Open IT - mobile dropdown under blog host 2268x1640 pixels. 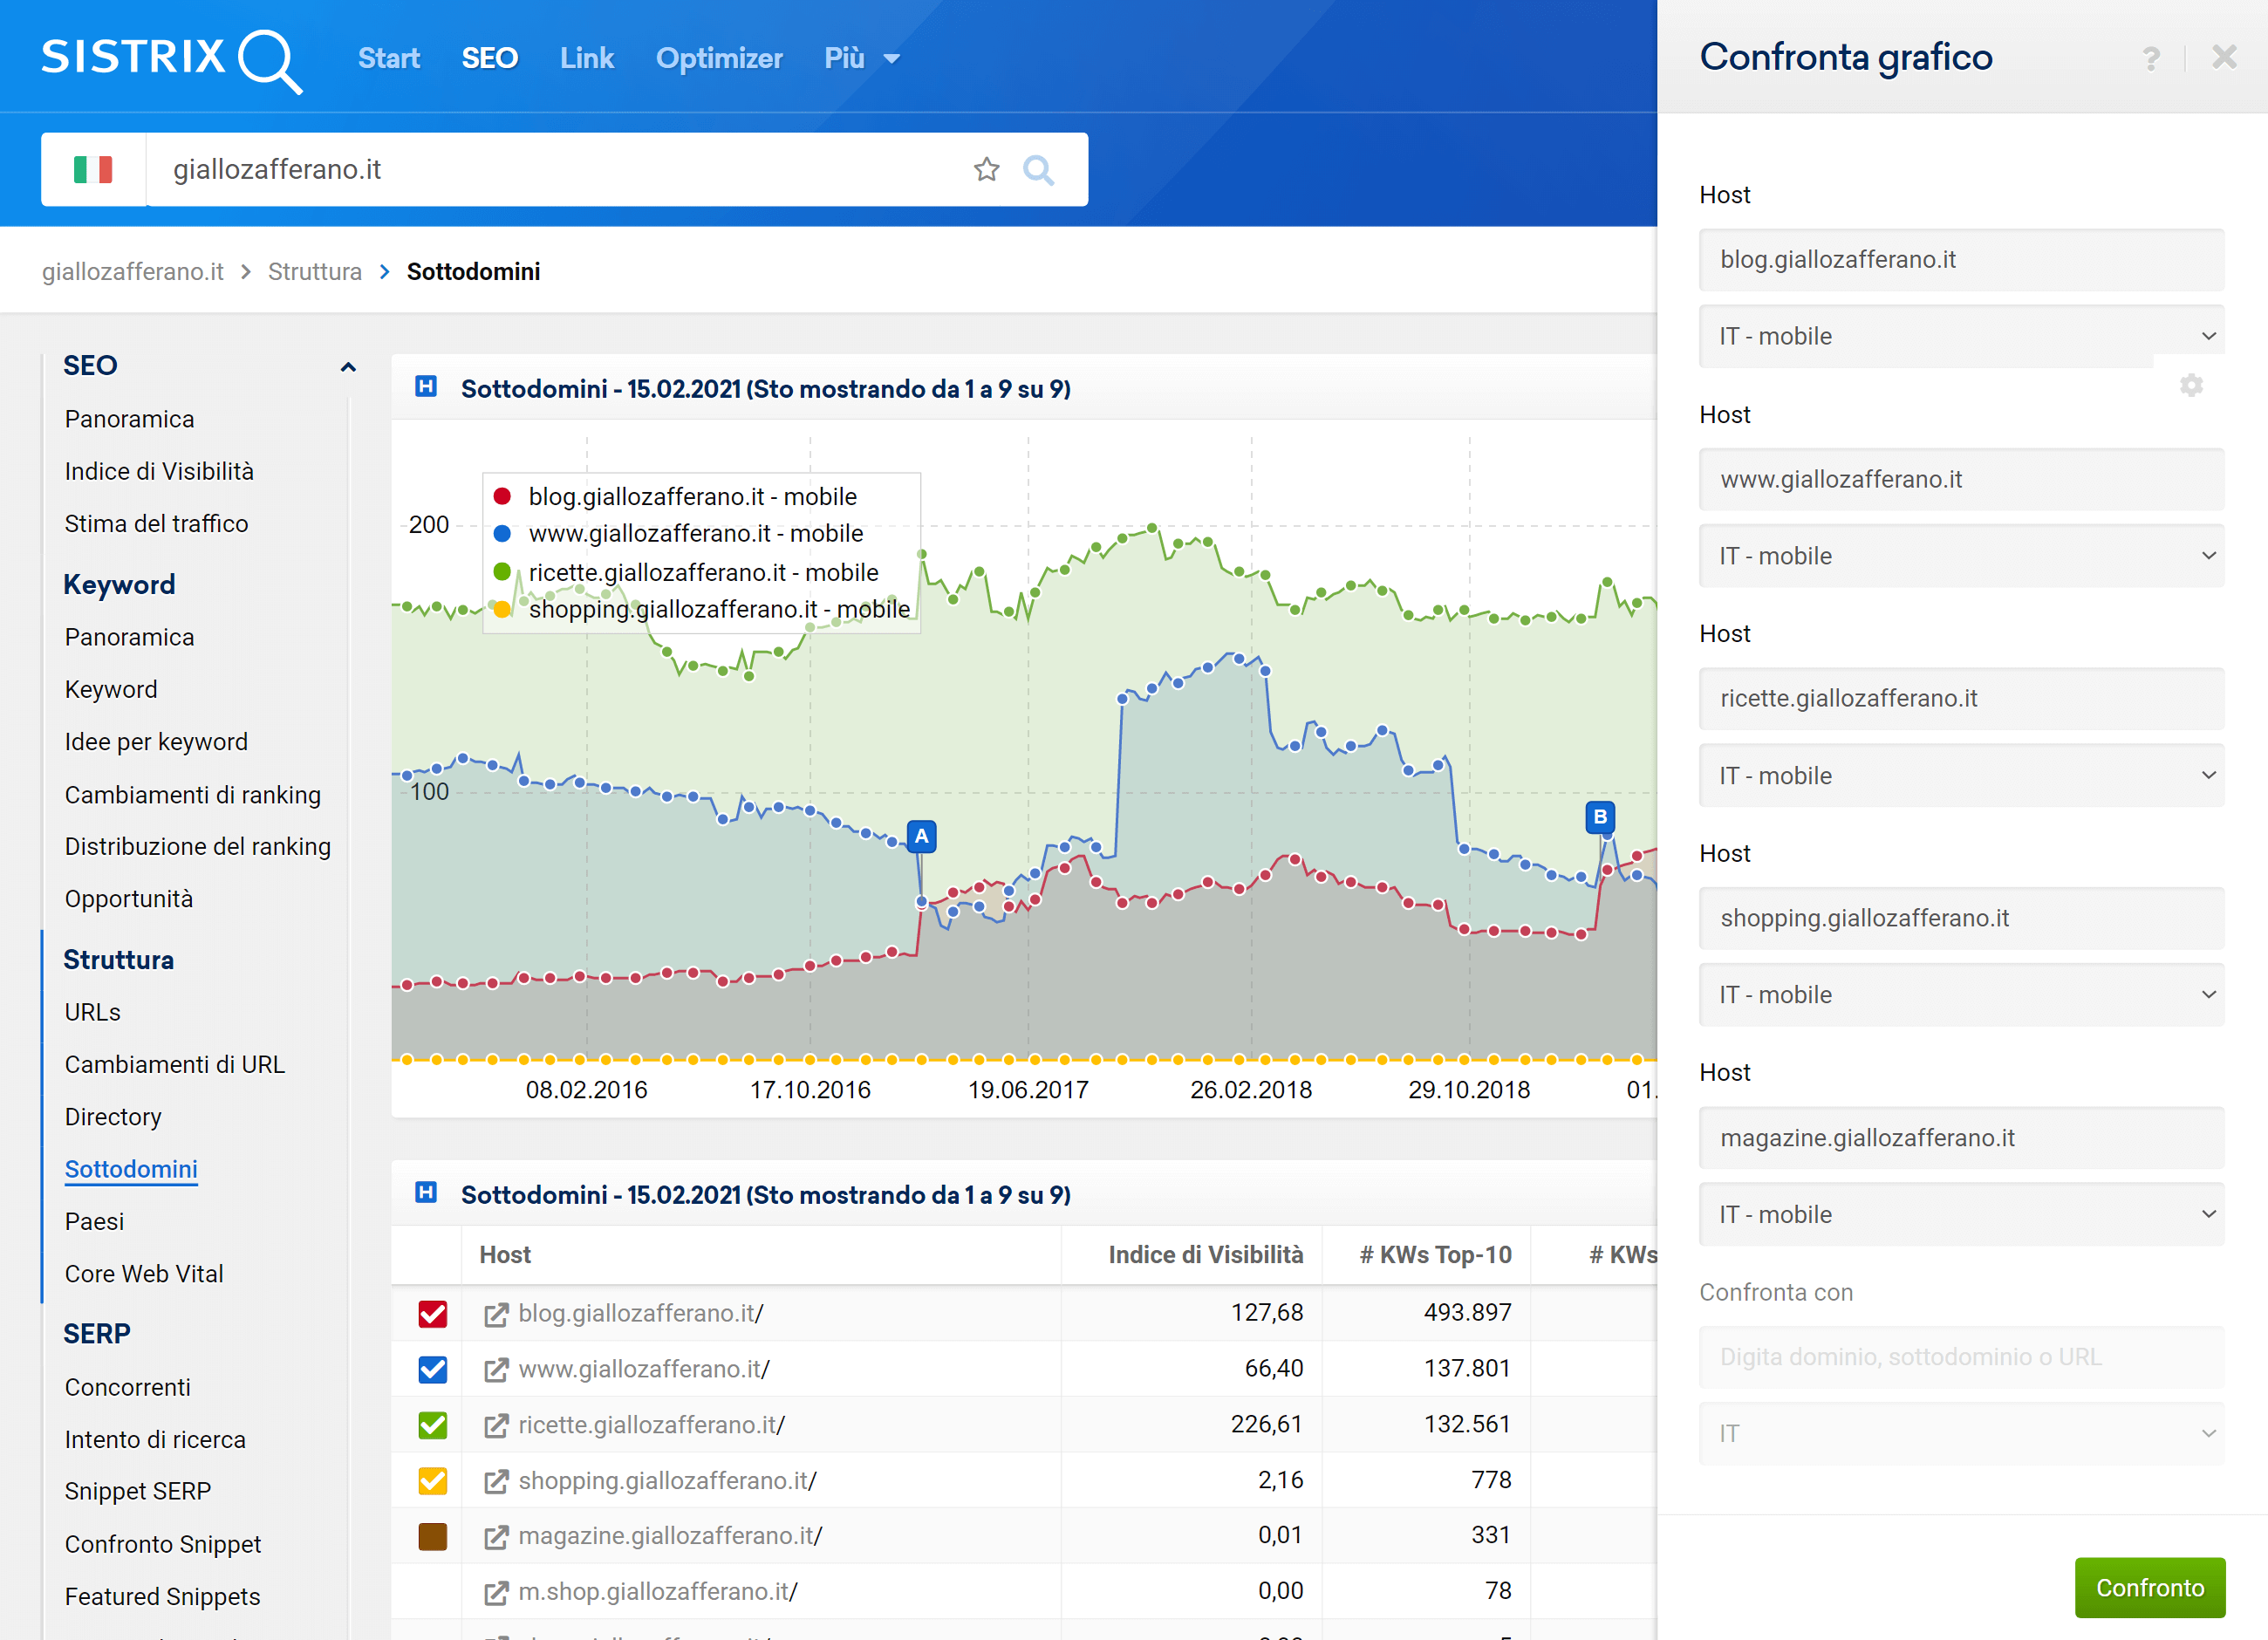tap(1960, 336)
